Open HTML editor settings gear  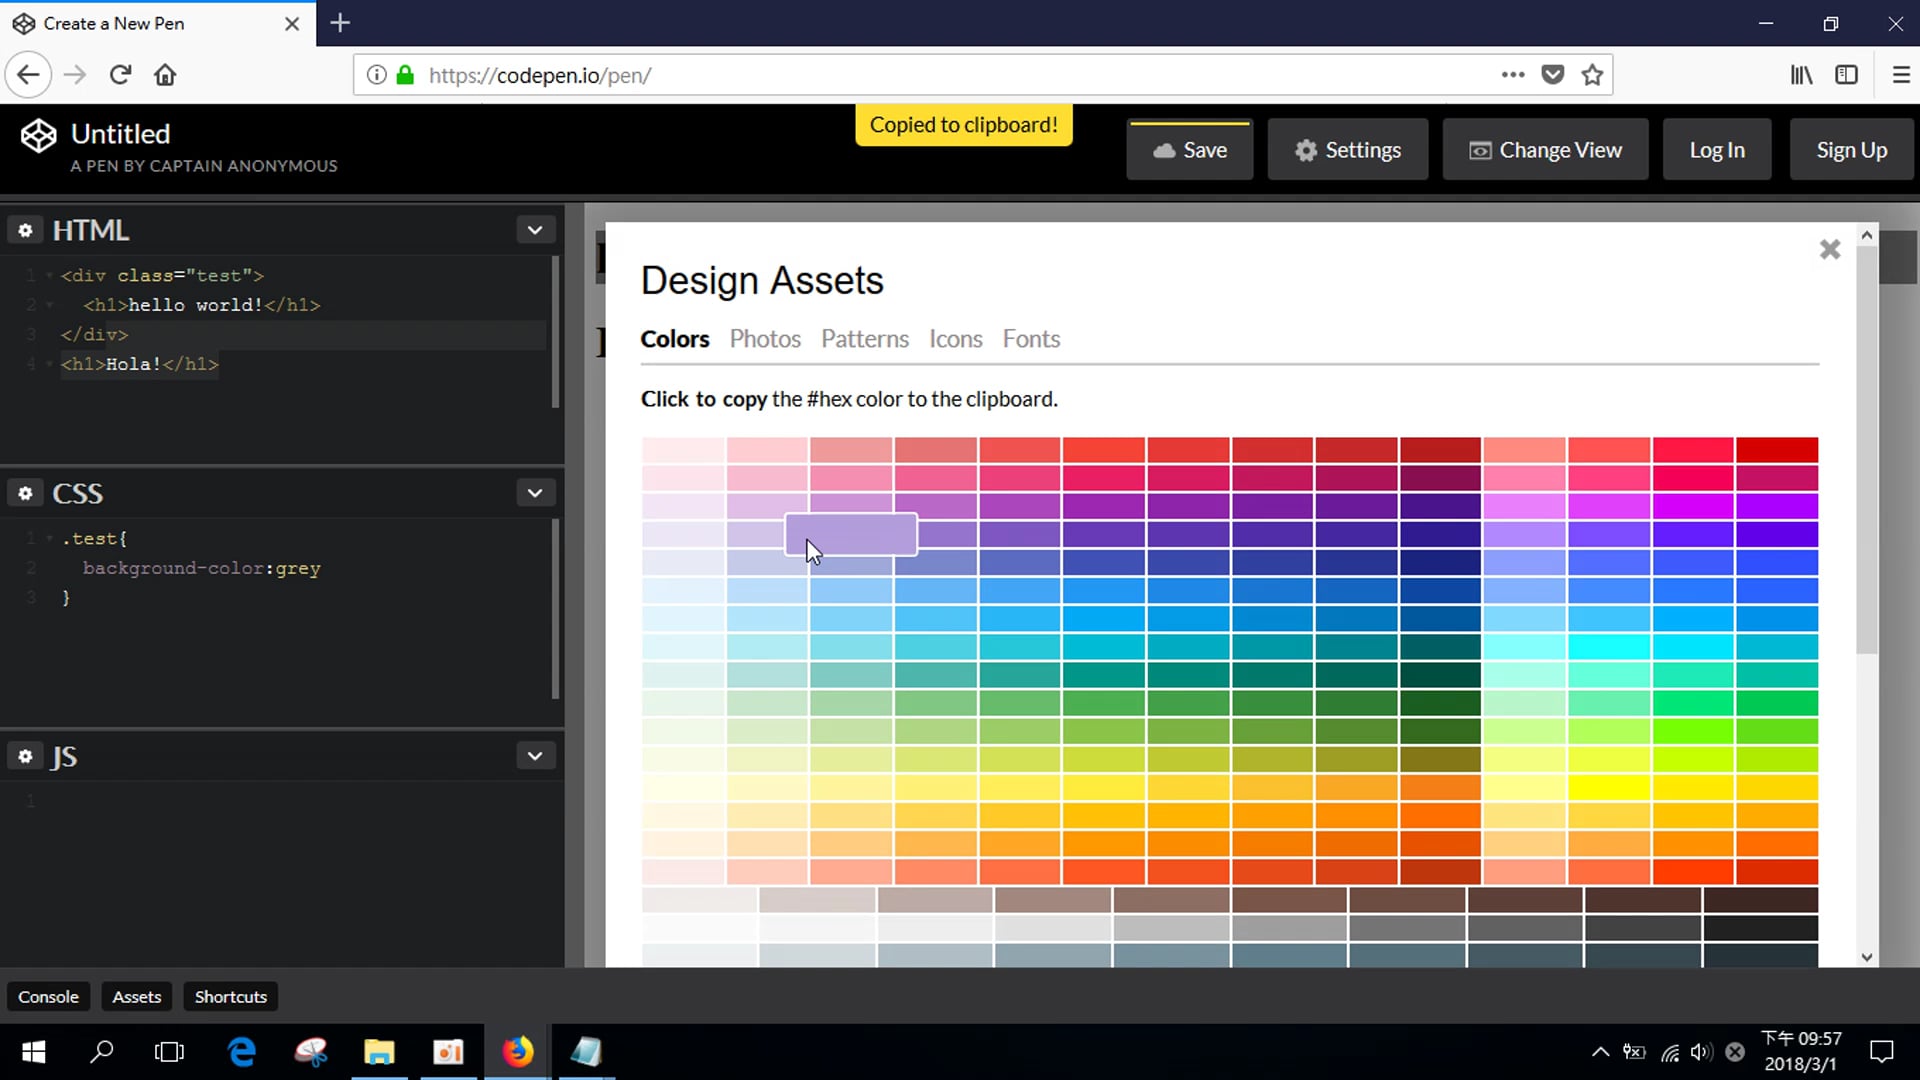25,231
